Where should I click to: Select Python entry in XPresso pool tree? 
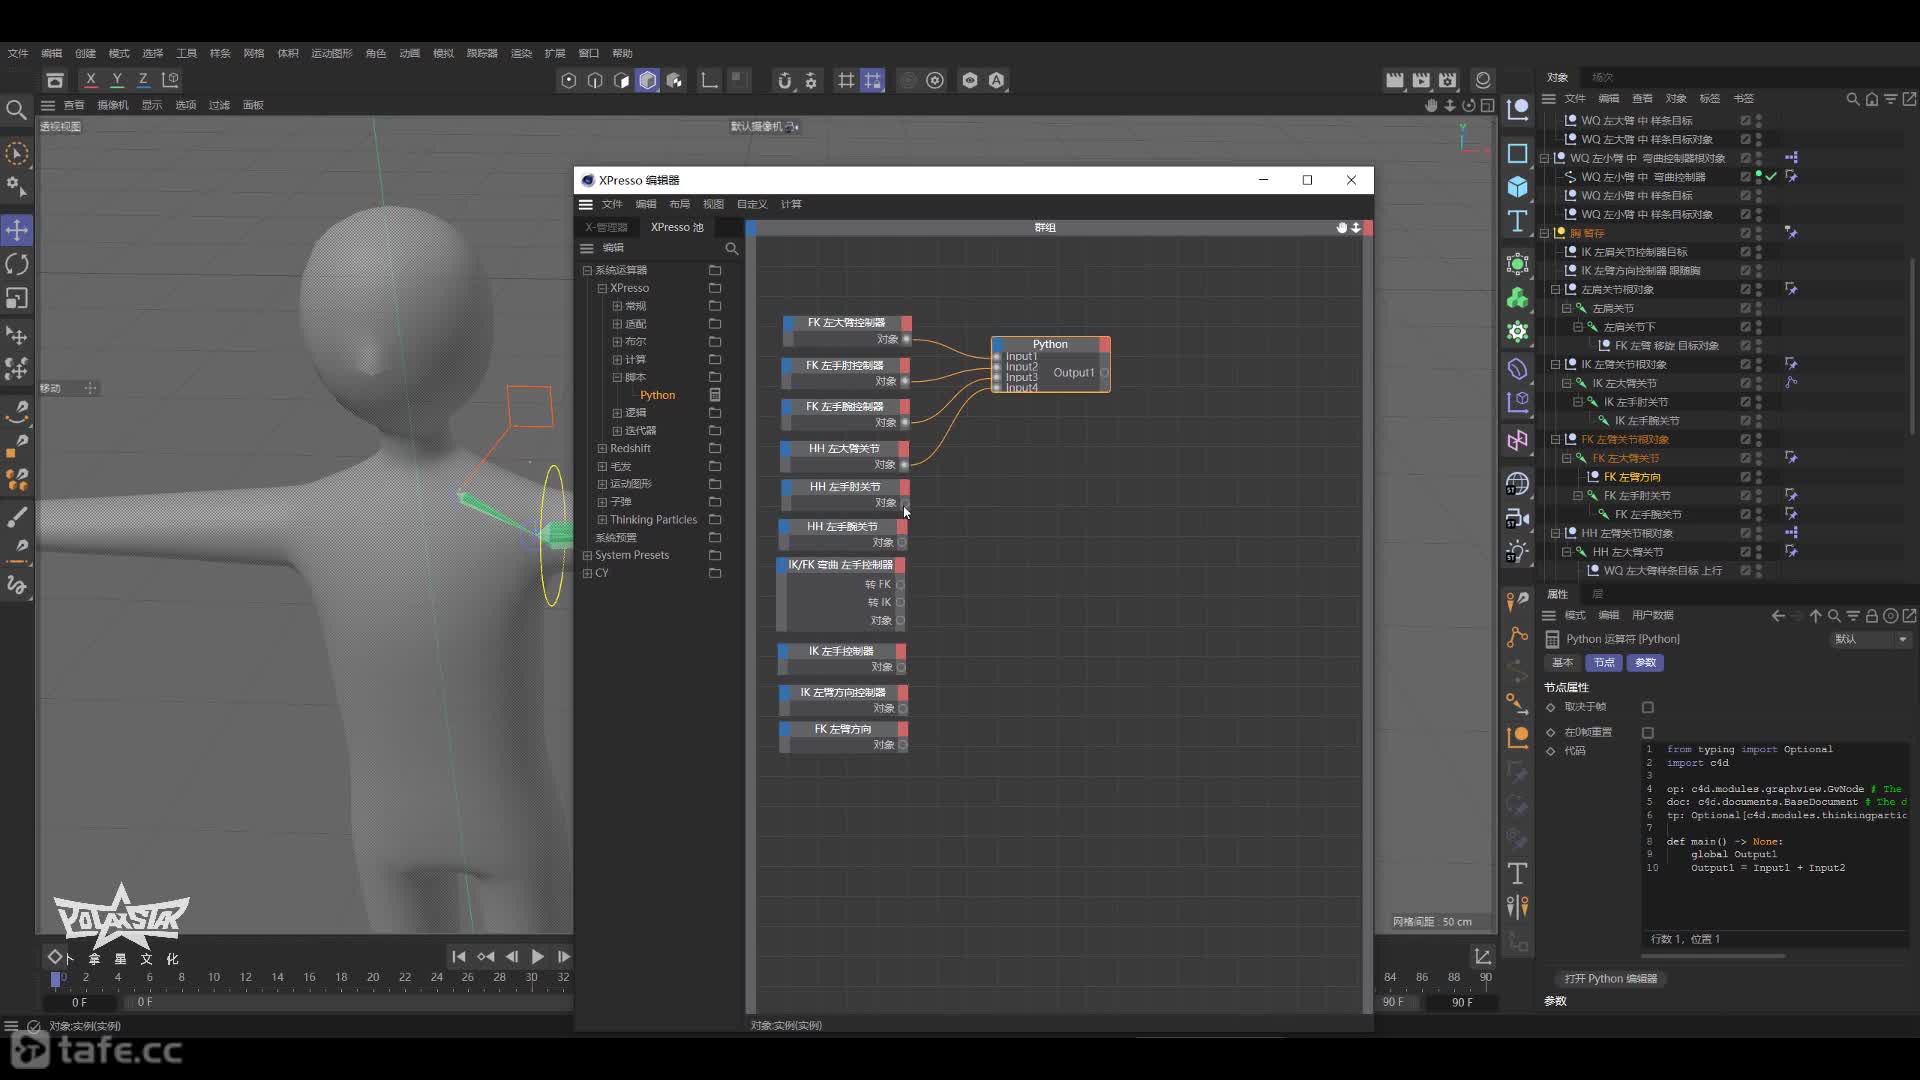pos(657,395)
